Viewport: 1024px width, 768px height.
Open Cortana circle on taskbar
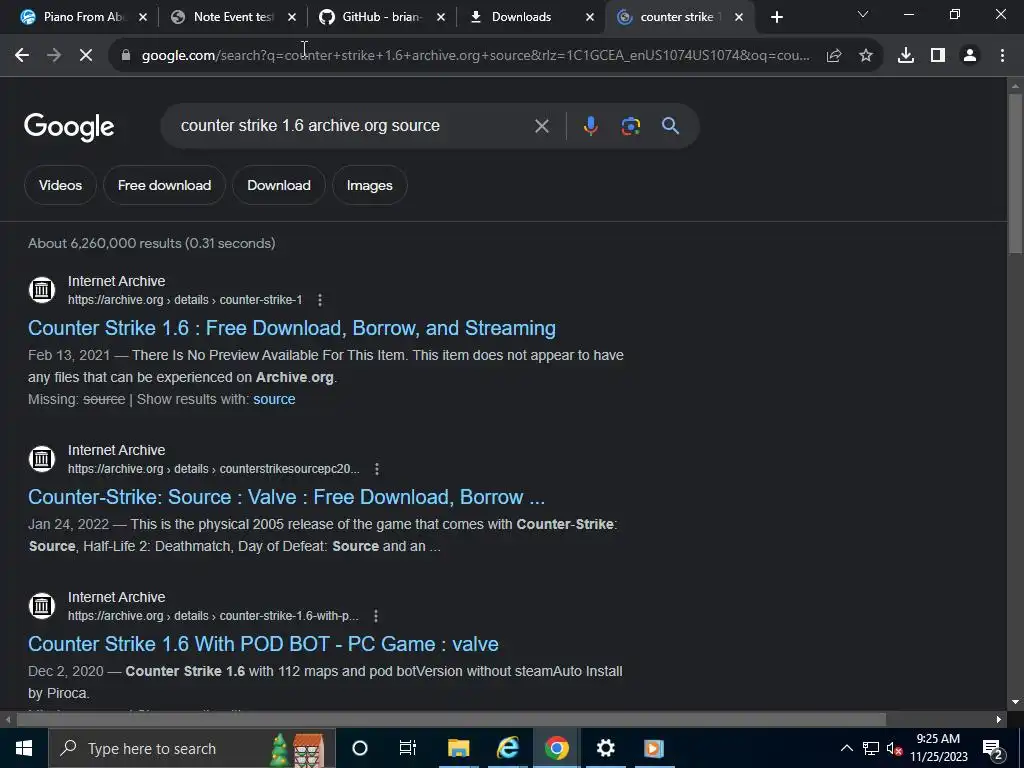pyautogui.click(x=360, y=748)
